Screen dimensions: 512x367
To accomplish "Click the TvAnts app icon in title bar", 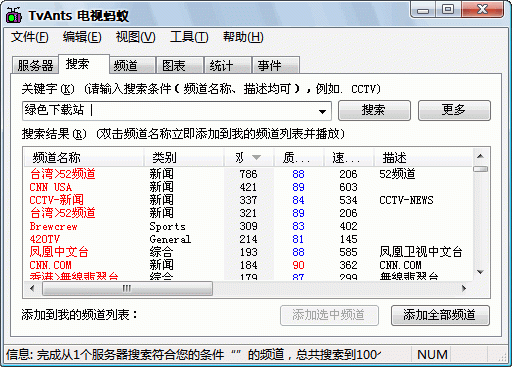I will click(14, 15).
